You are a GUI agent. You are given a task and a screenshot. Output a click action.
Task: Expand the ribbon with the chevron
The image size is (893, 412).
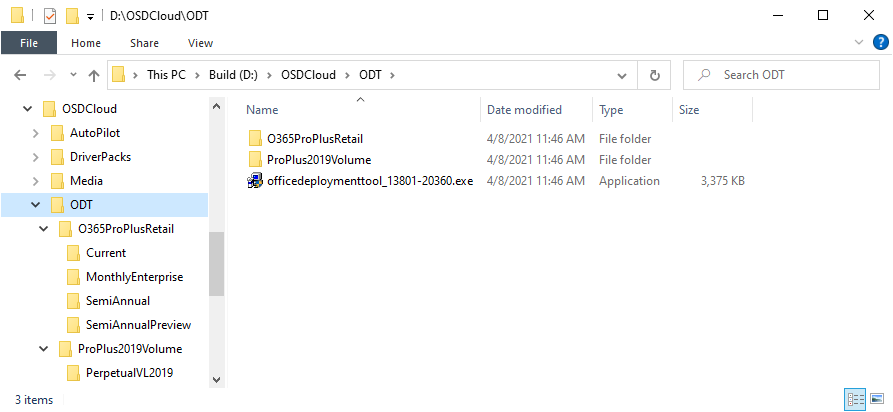pos(859,42)
